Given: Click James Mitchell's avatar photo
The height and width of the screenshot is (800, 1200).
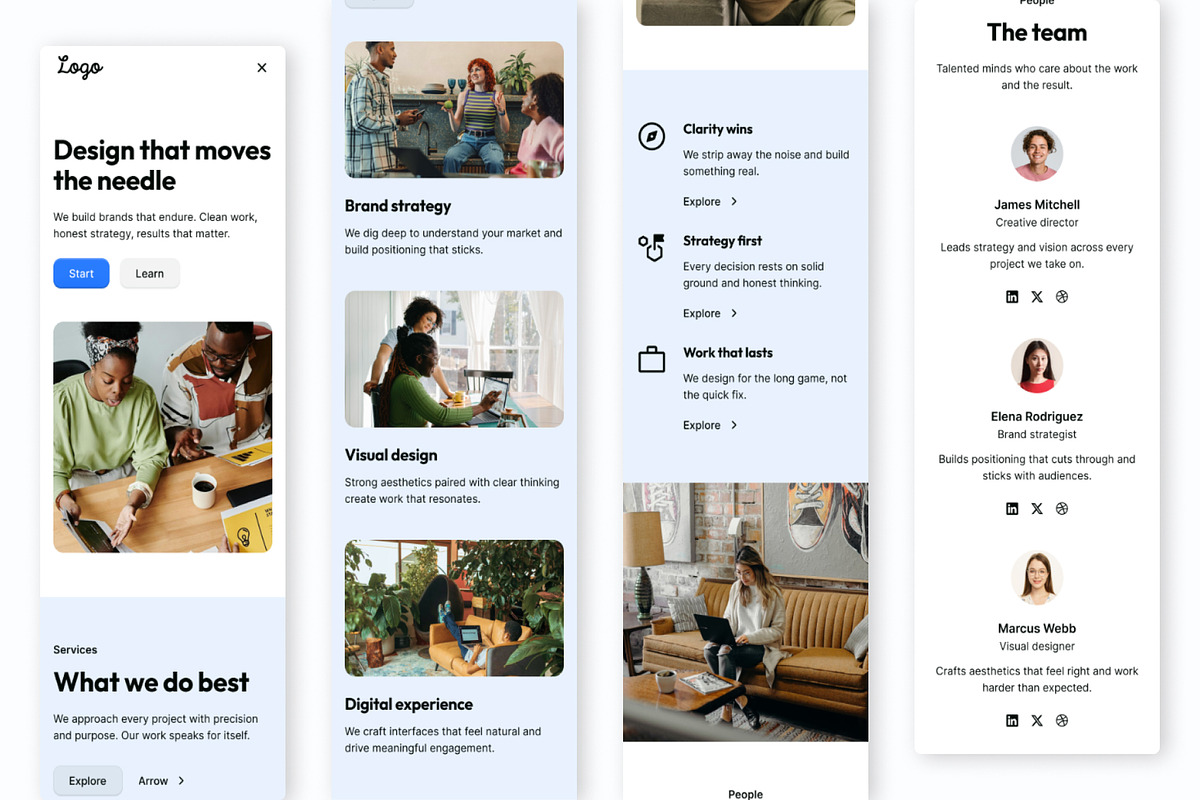Looking at the screenshot, I should 1037,154.
